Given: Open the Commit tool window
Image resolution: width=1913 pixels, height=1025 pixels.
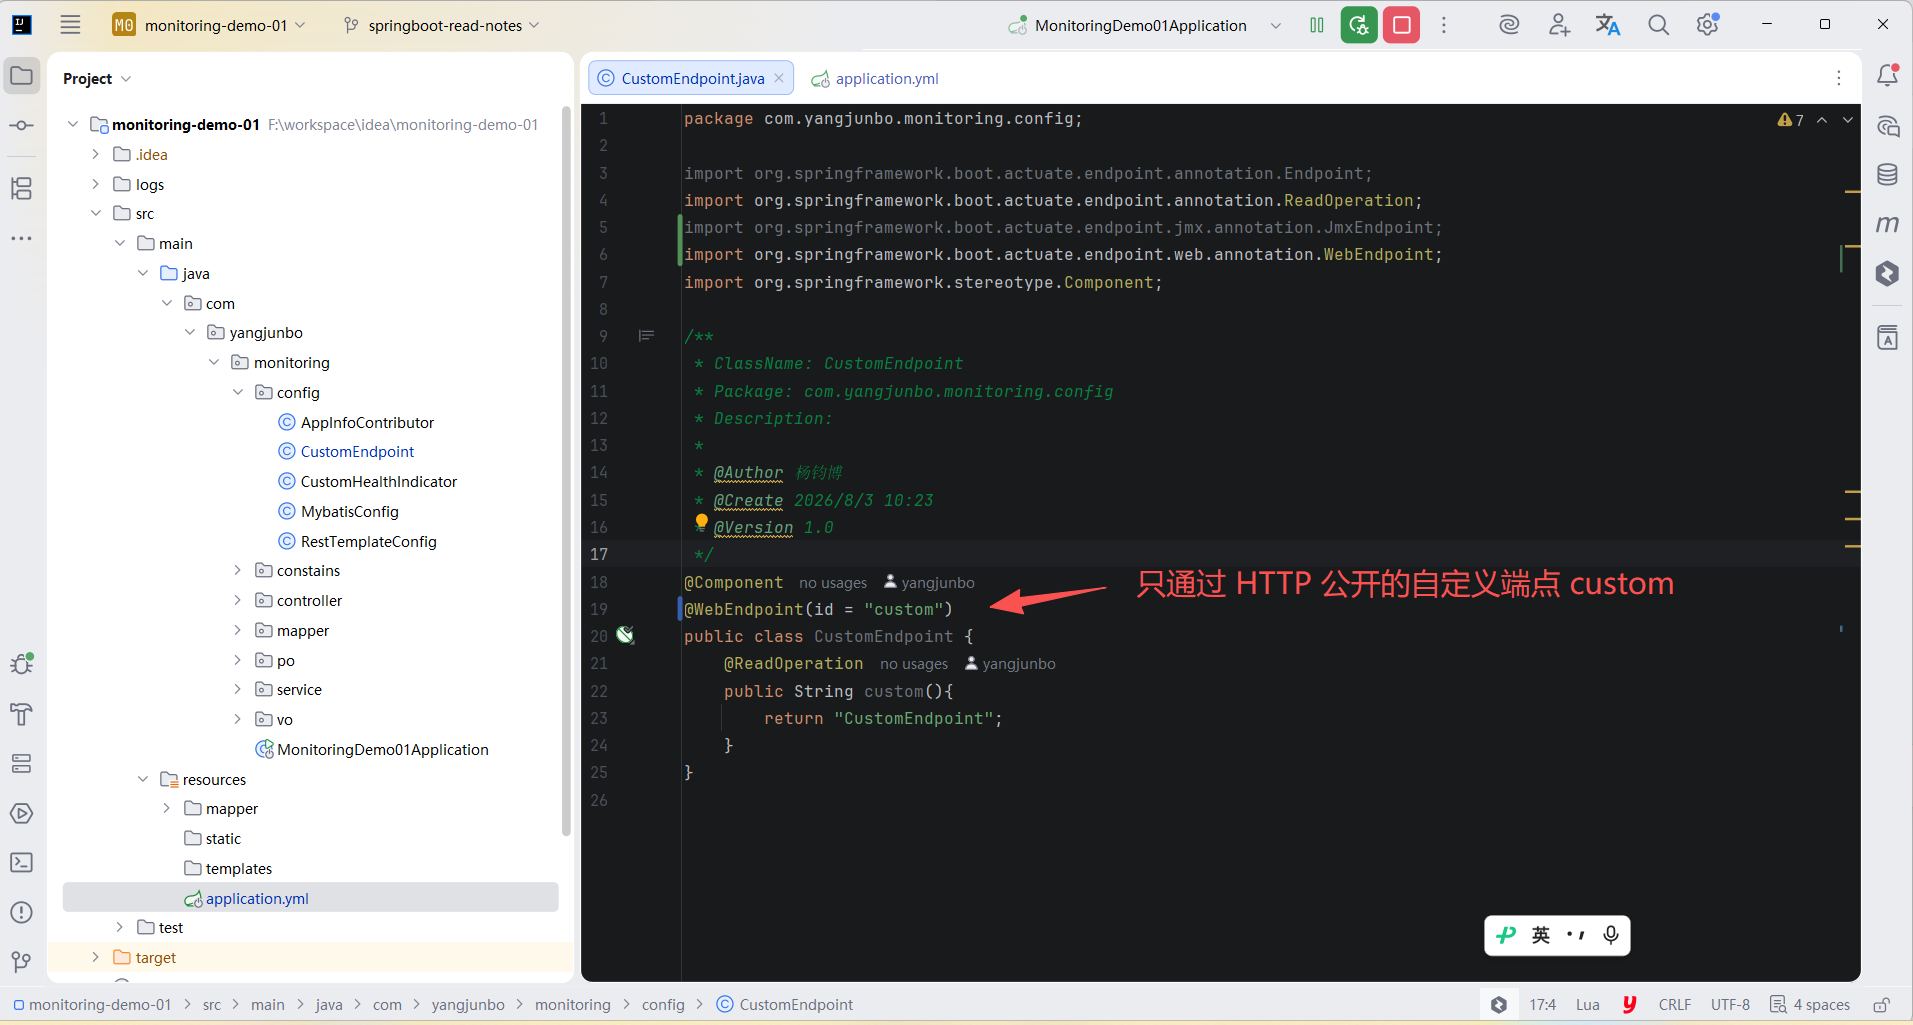Looking at the screenshot, I should click(21, 125).
